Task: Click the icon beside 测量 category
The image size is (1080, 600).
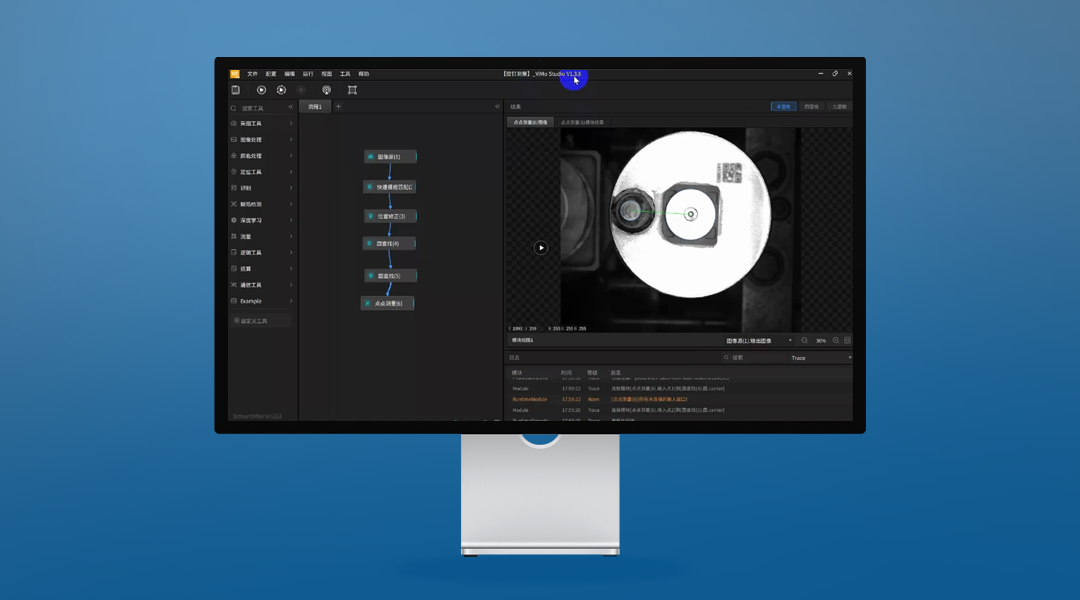Action: tap(234, 236)
